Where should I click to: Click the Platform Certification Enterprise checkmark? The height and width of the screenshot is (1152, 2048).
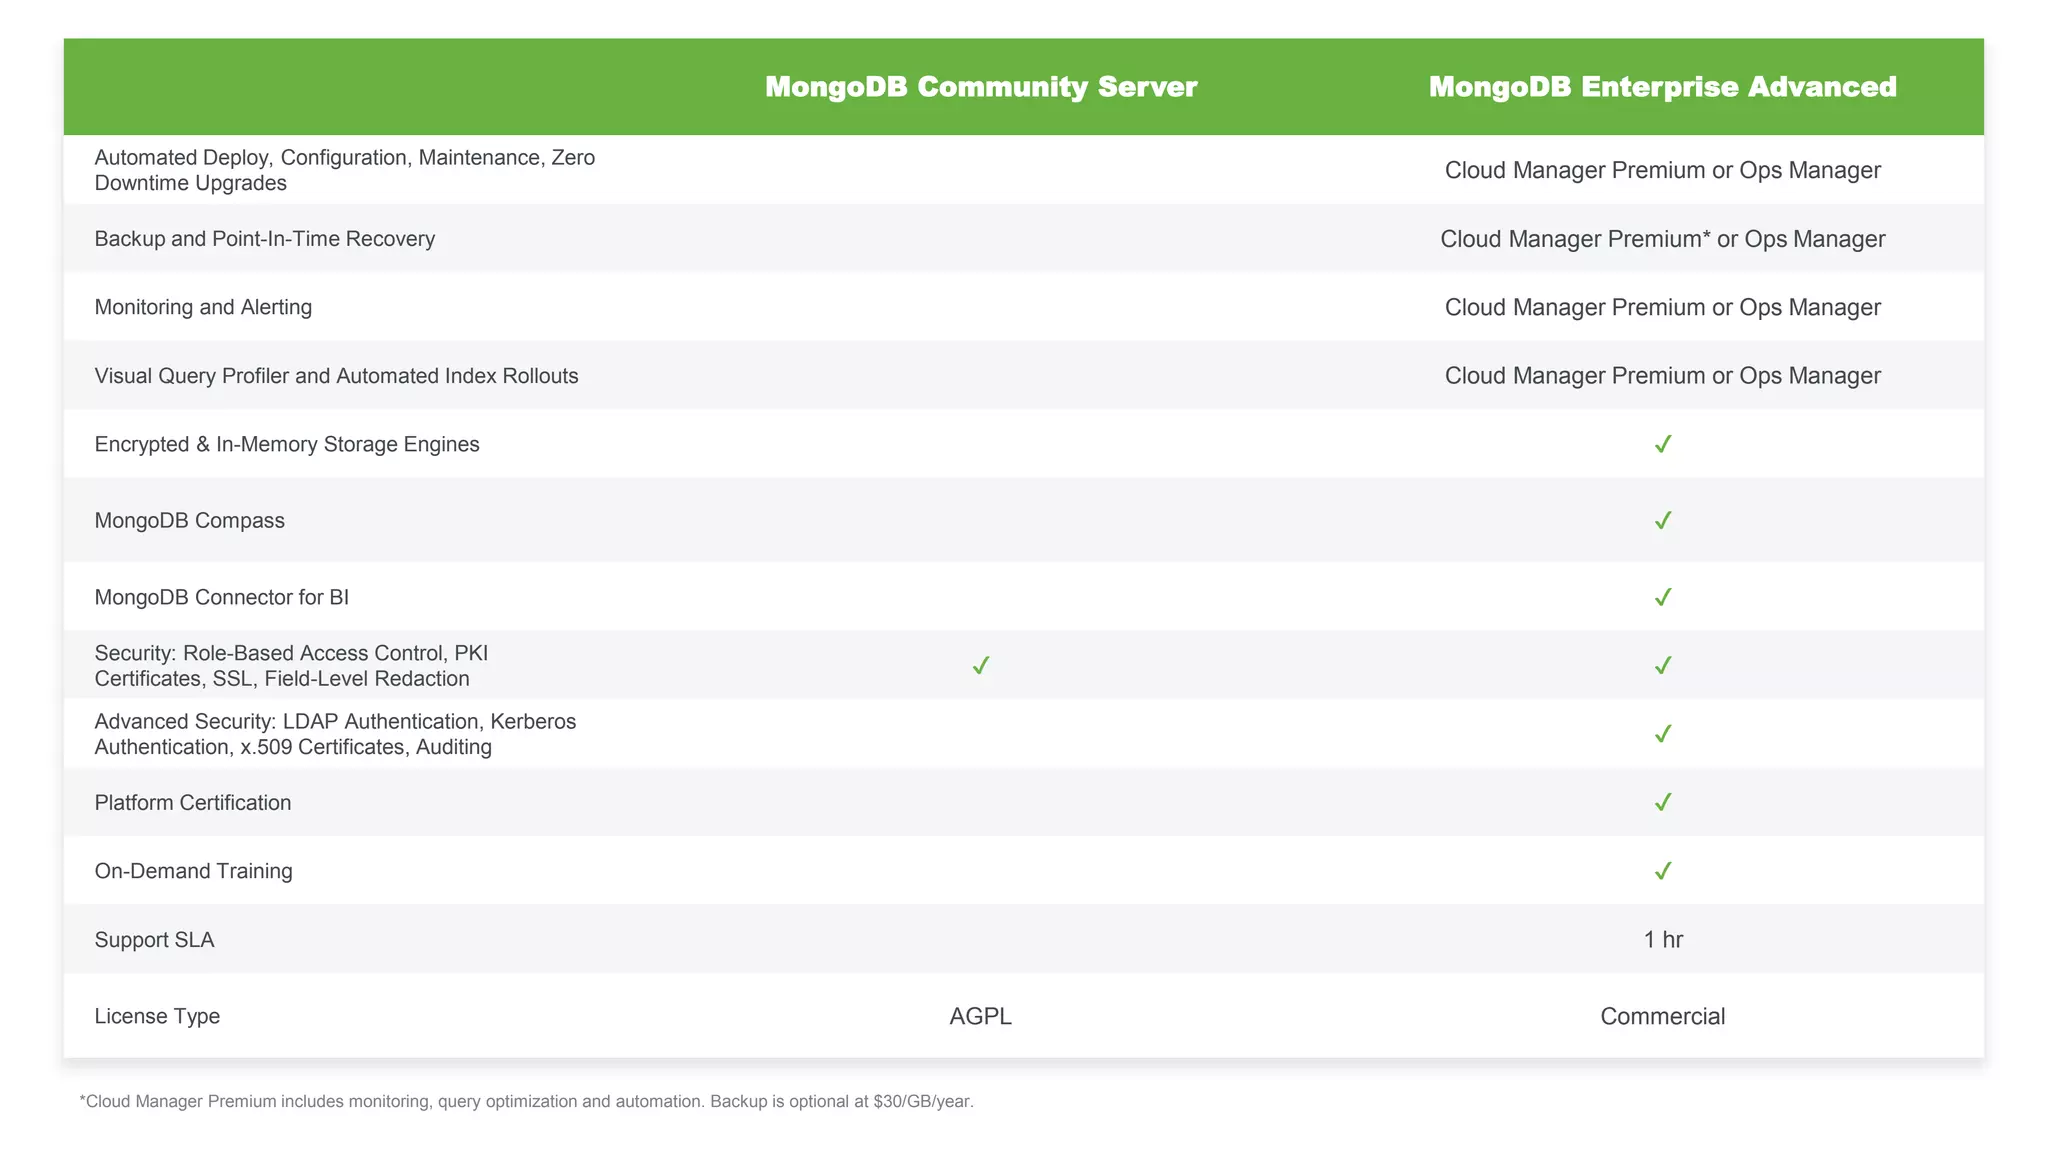click(1662, 802)
